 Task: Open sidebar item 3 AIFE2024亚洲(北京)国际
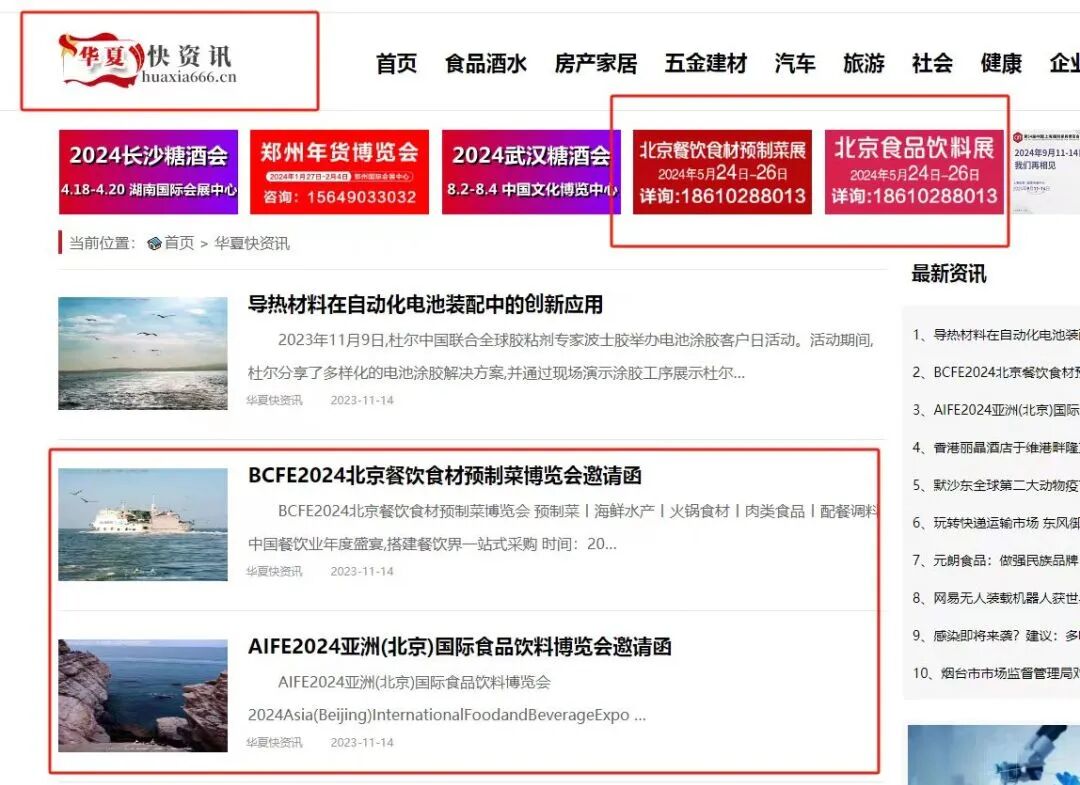coord(996,410)
